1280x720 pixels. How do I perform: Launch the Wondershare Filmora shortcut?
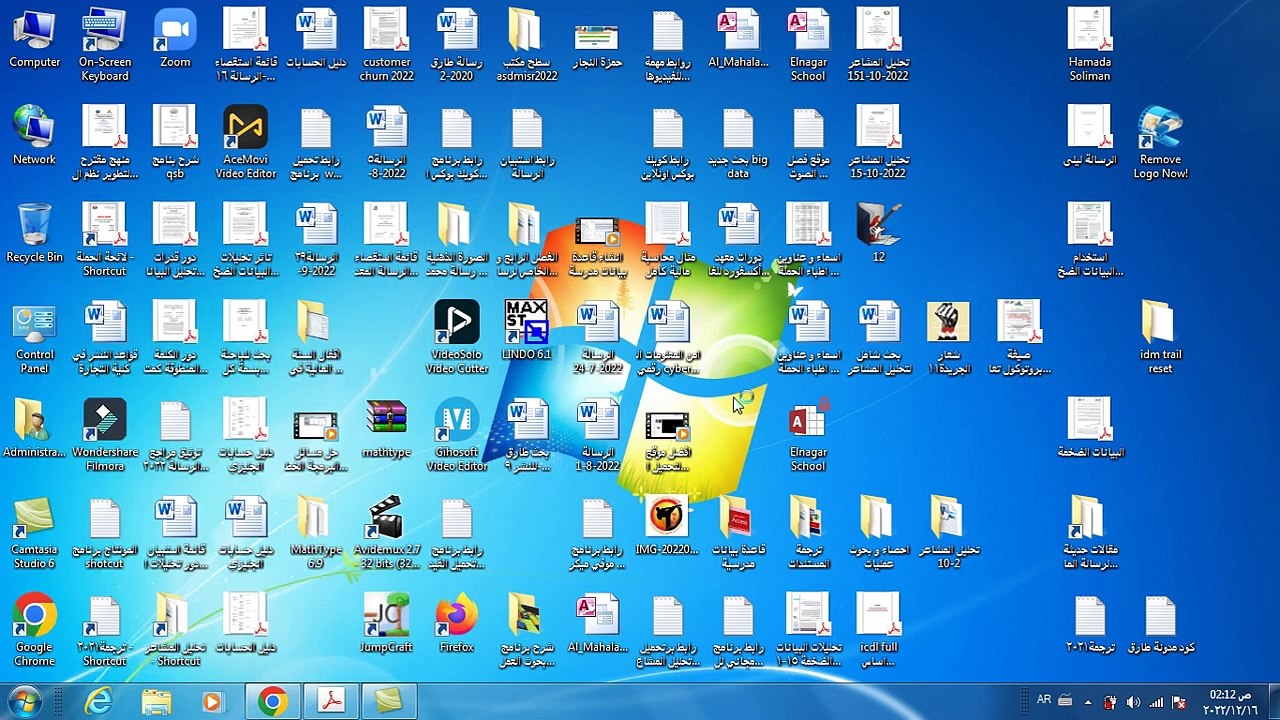105,436
